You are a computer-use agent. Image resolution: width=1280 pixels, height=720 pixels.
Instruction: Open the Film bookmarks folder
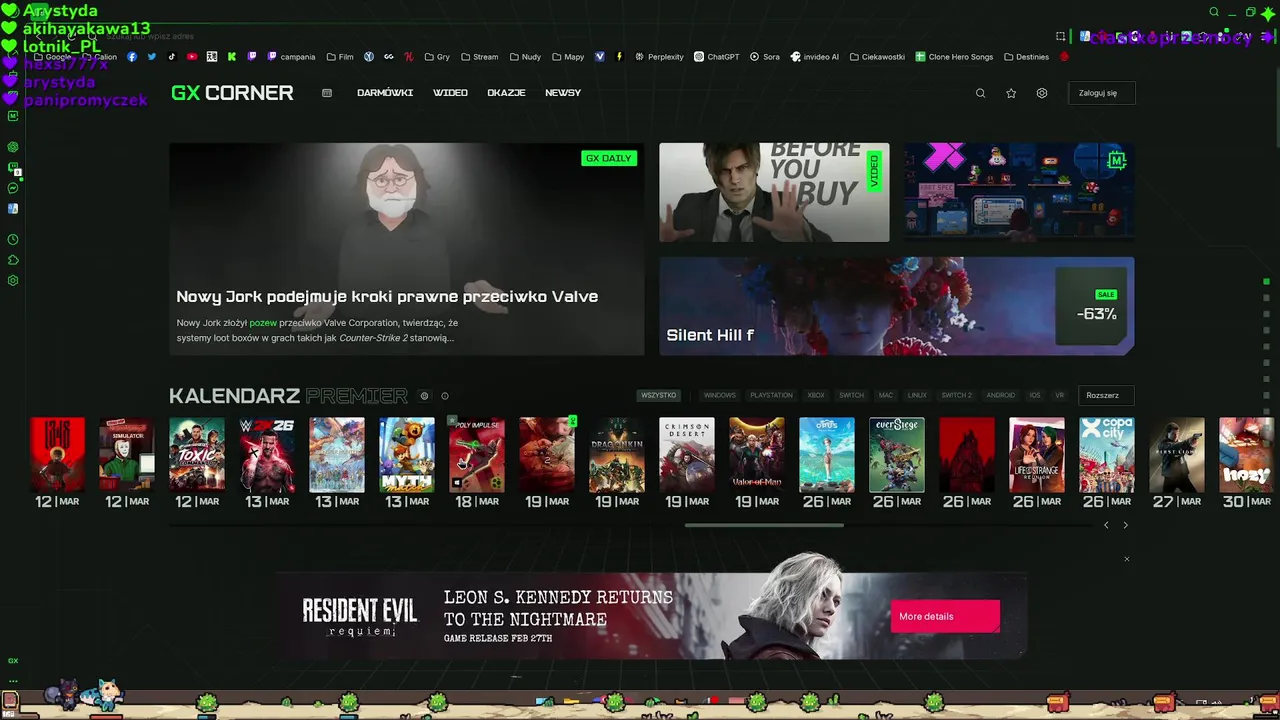tap(340, 57)
